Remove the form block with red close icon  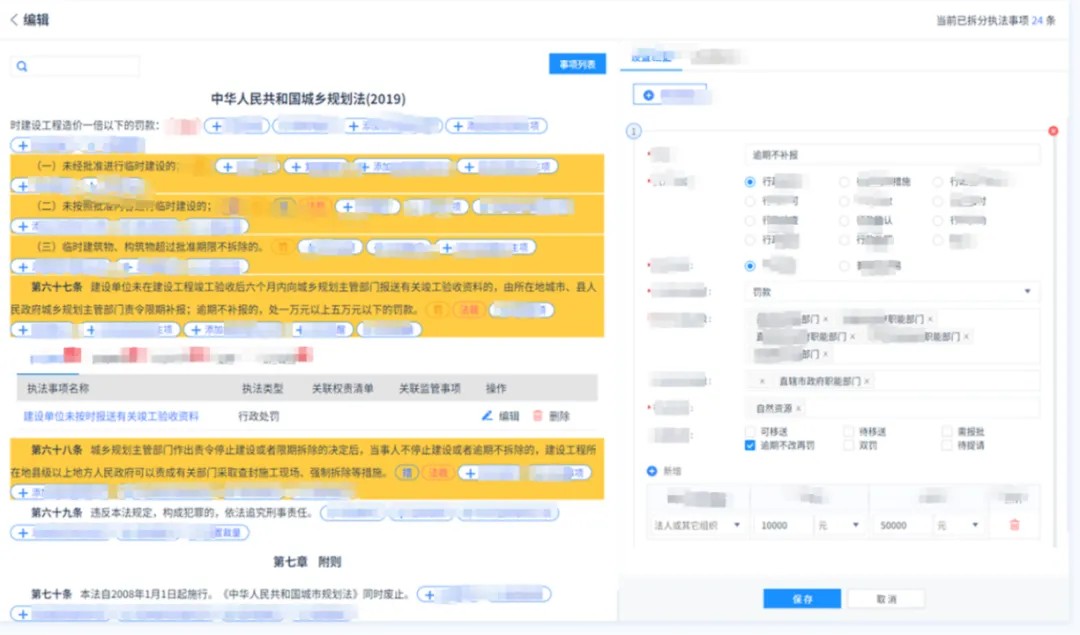(x=1052, y=131)
